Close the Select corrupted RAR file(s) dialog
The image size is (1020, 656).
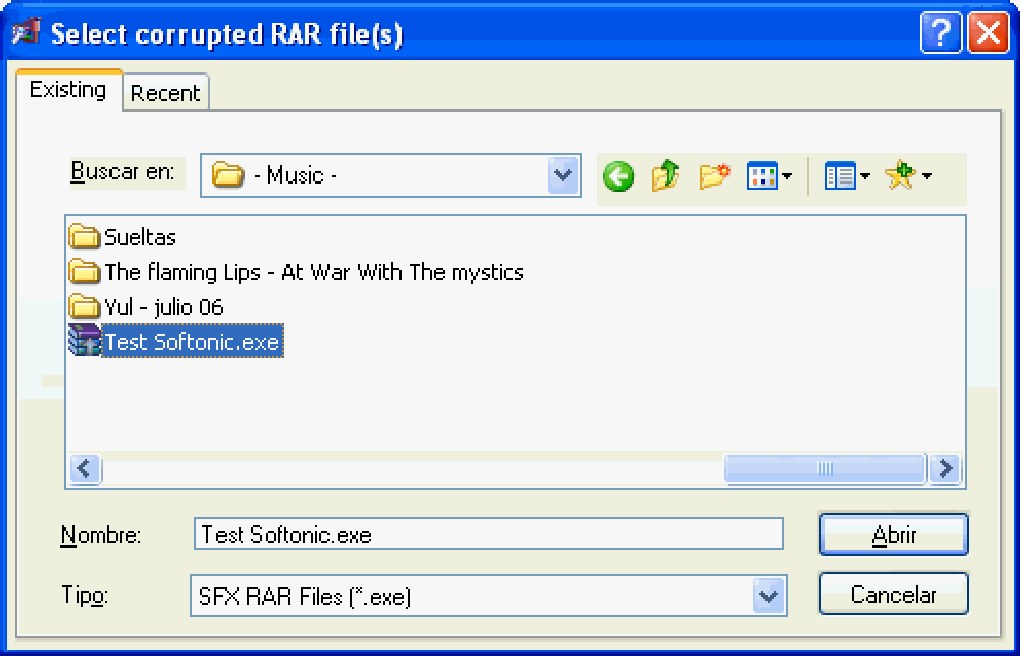(988, 32)
